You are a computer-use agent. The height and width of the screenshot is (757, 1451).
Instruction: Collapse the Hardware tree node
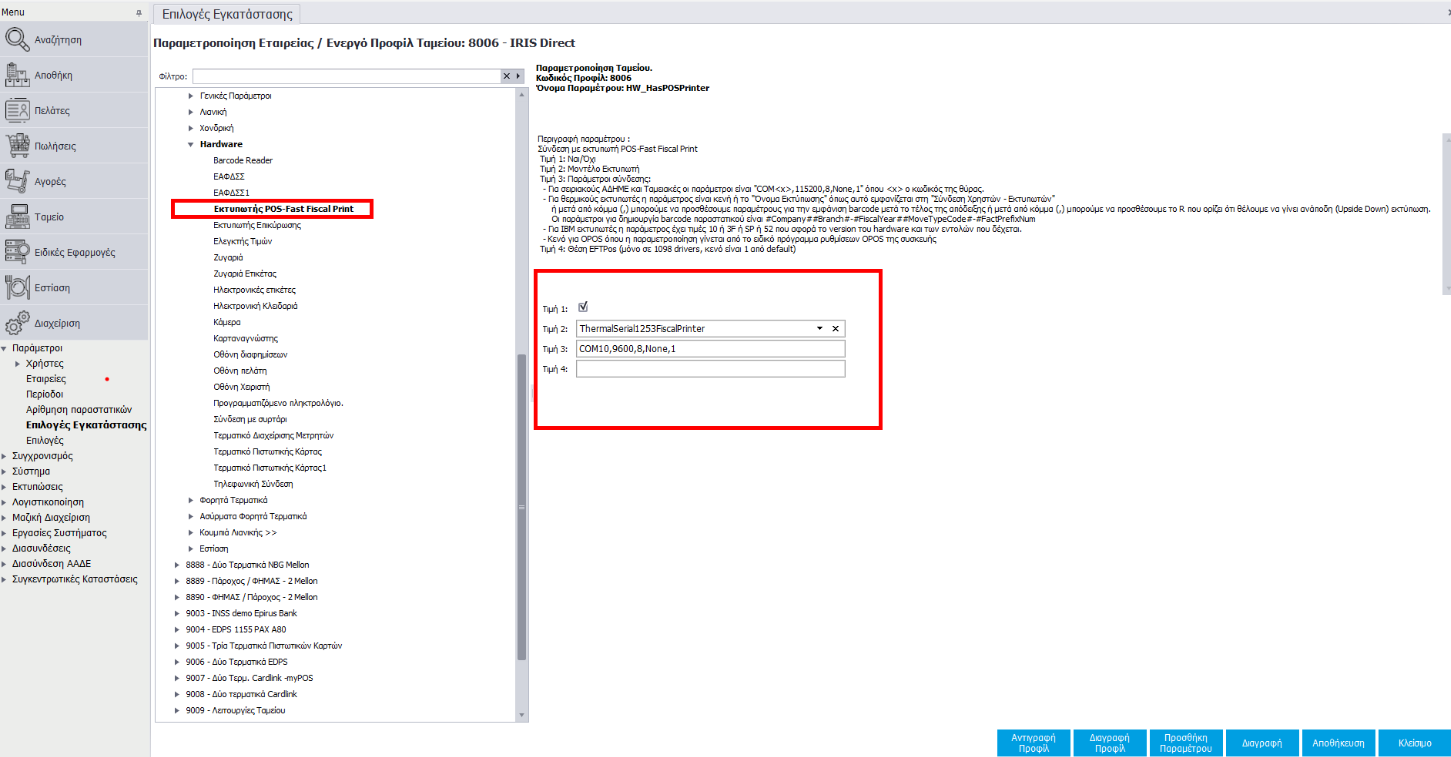coord(191,145)
